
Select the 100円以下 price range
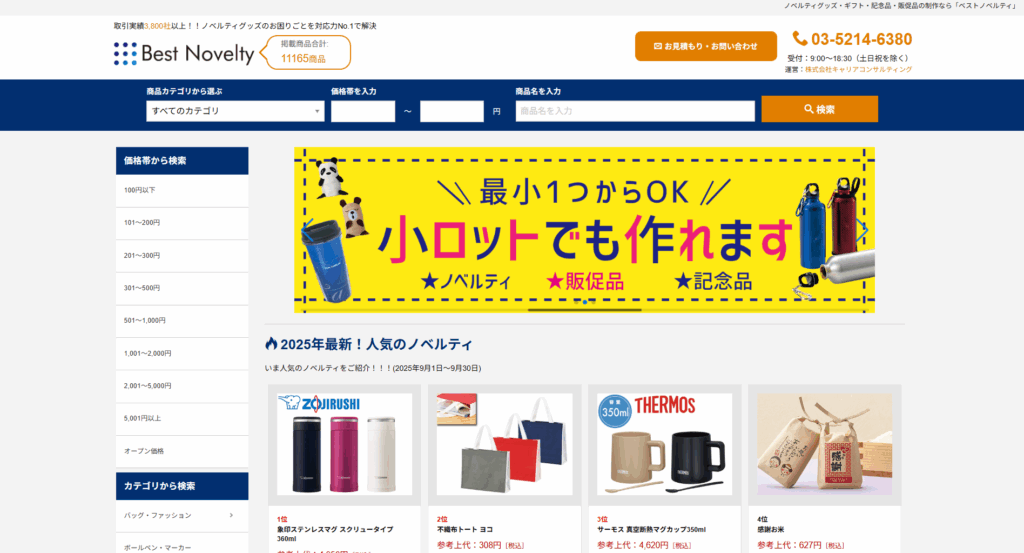click(182, 191)
